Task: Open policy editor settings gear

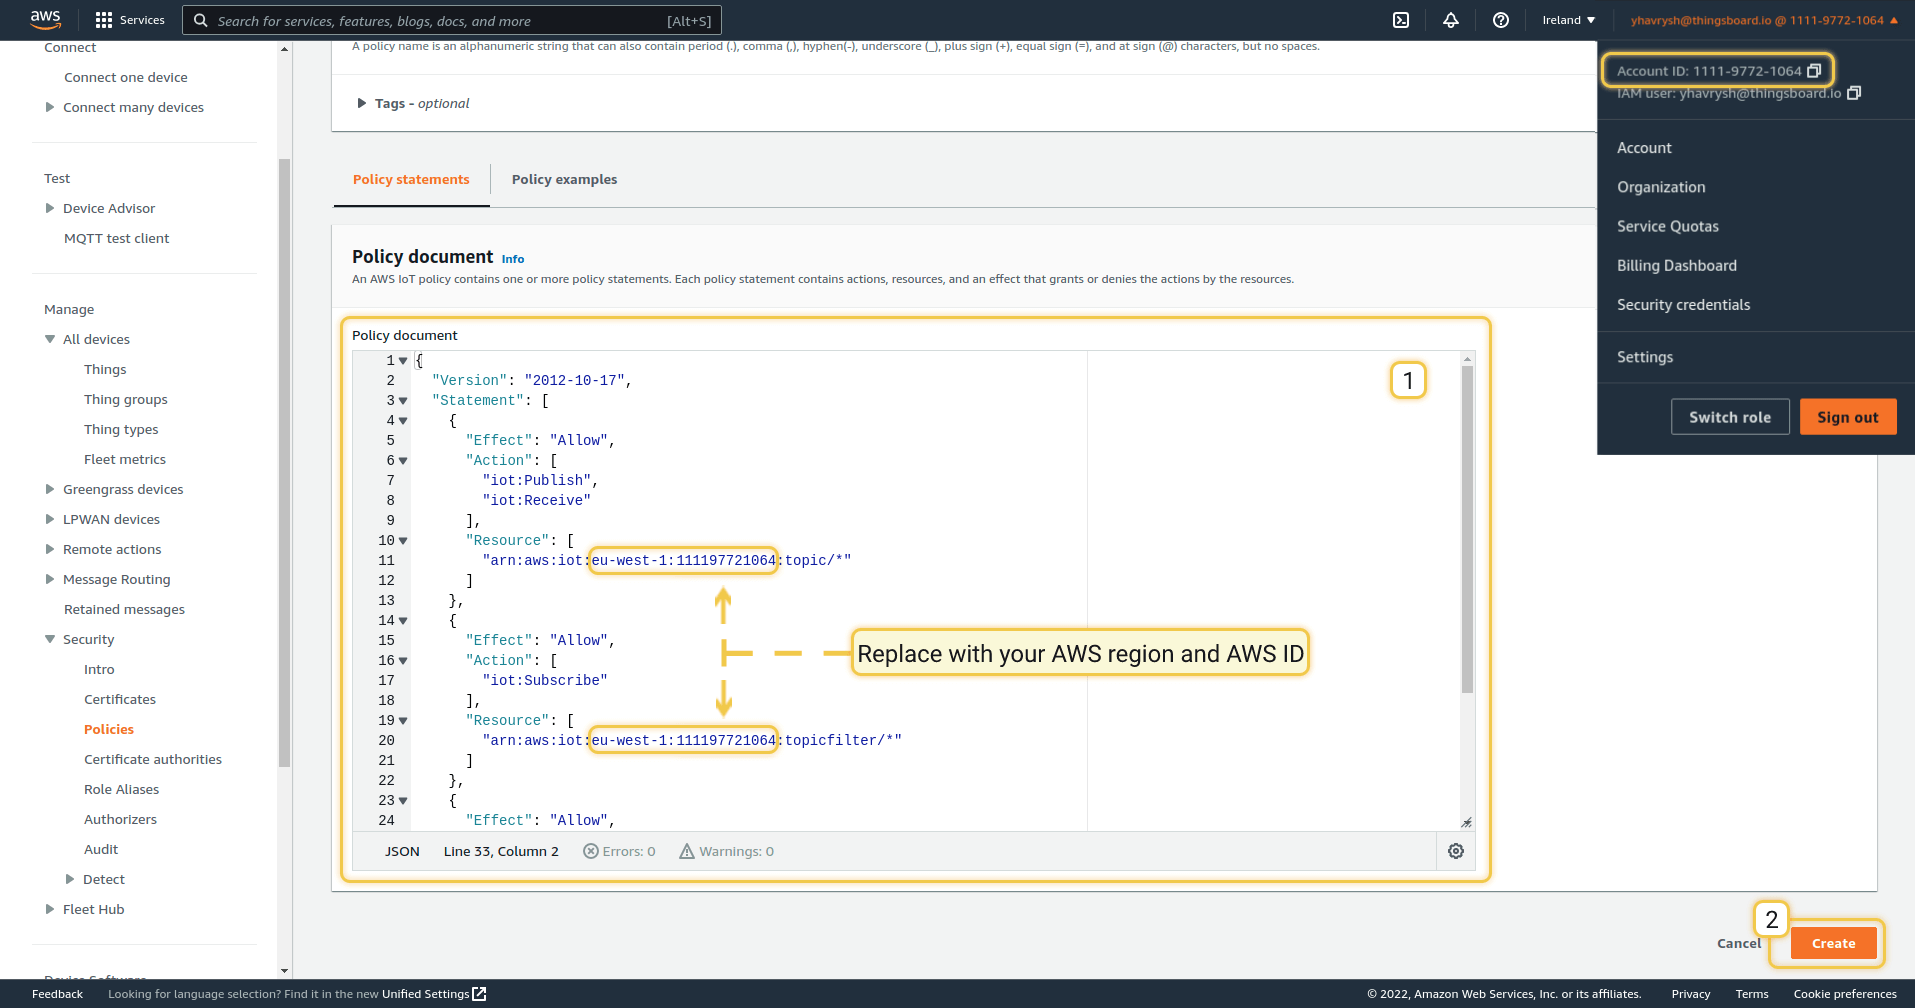Action: tap(1456, 851)
